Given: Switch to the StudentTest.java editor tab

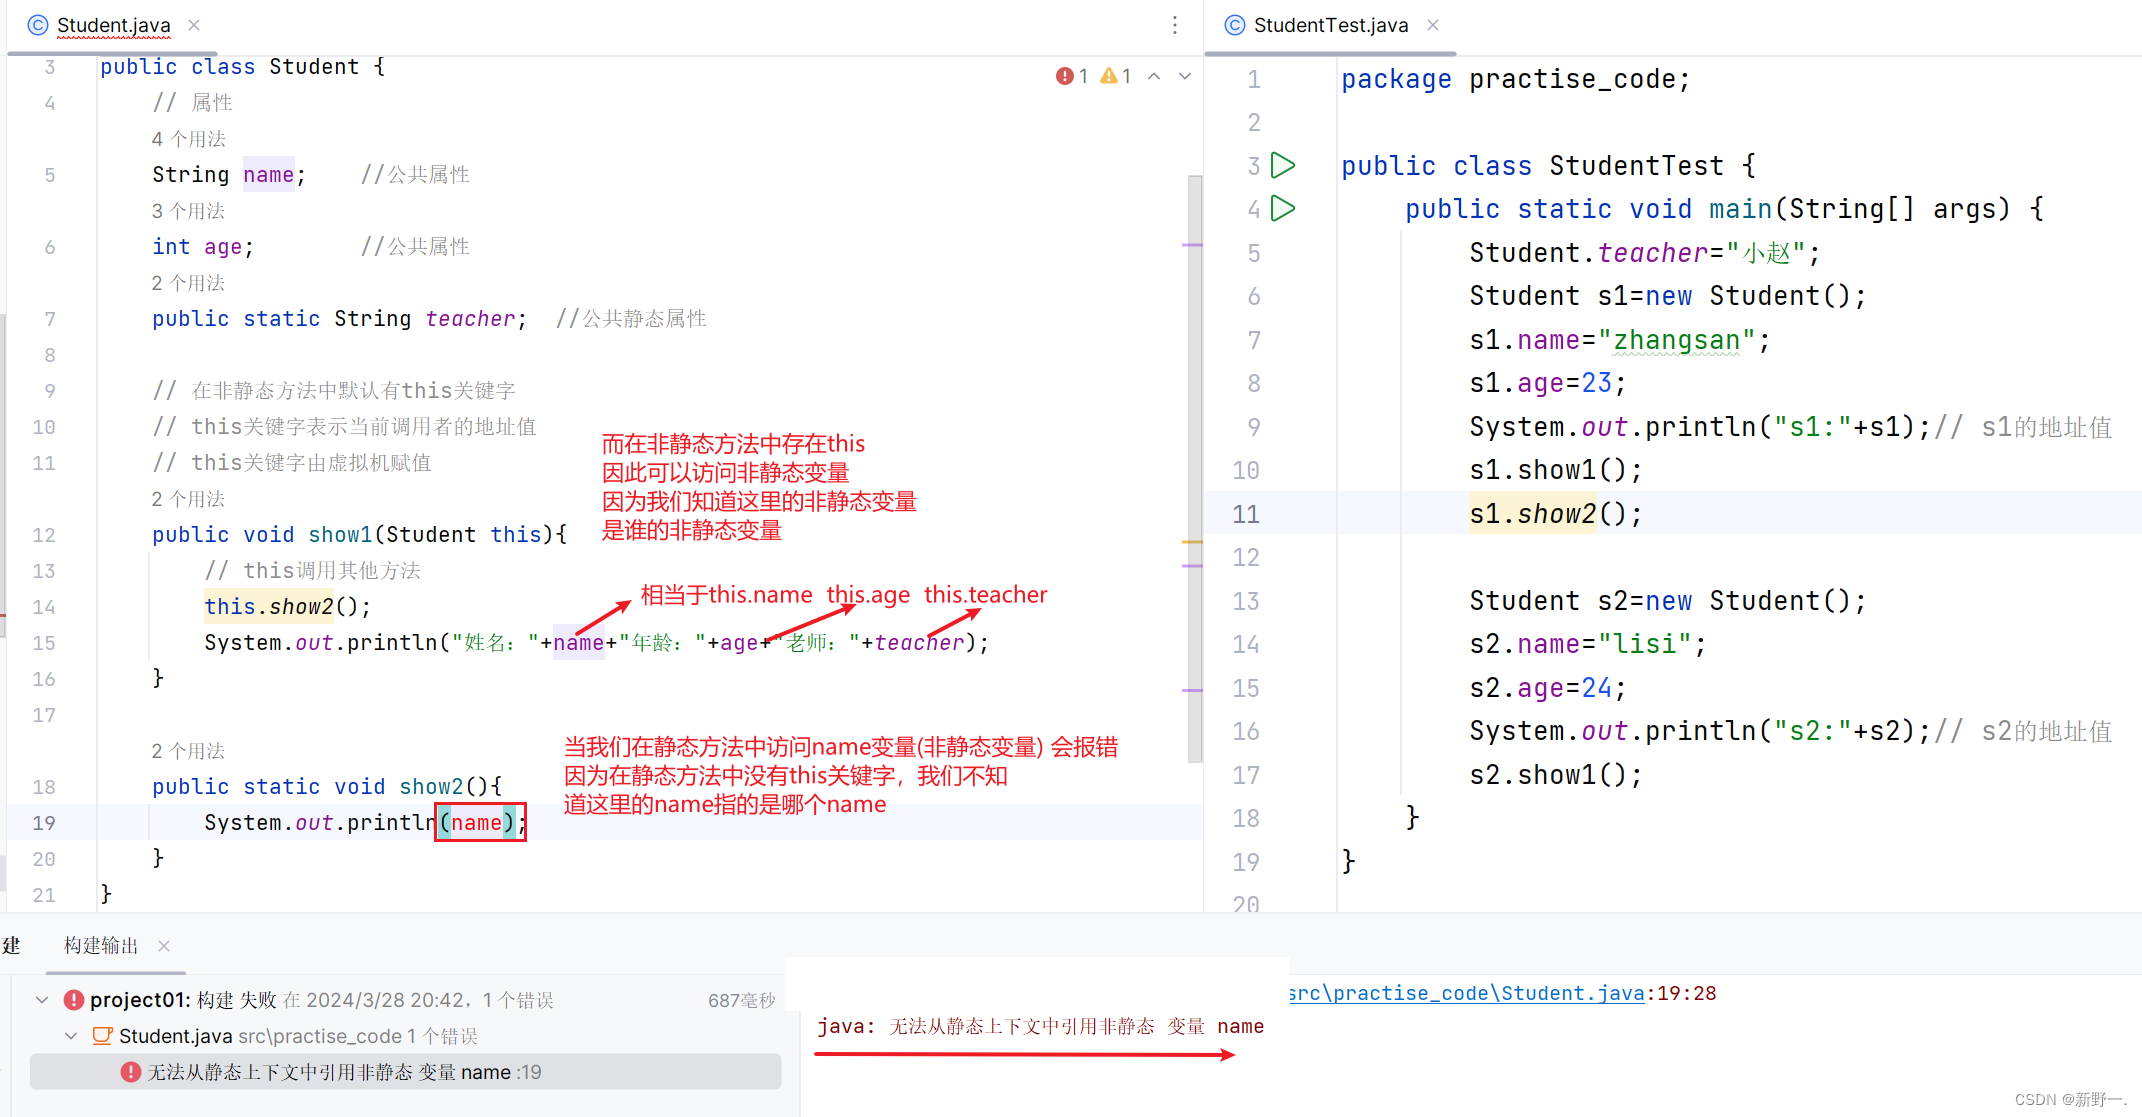Looking at the screenshot, I should click(x=1330, y=25).
